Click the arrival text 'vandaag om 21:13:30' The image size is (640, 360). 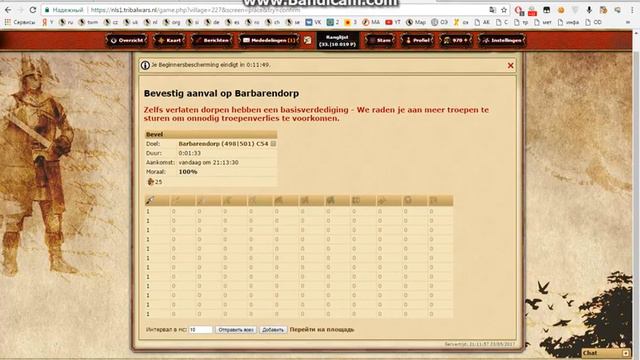point(208,162)
